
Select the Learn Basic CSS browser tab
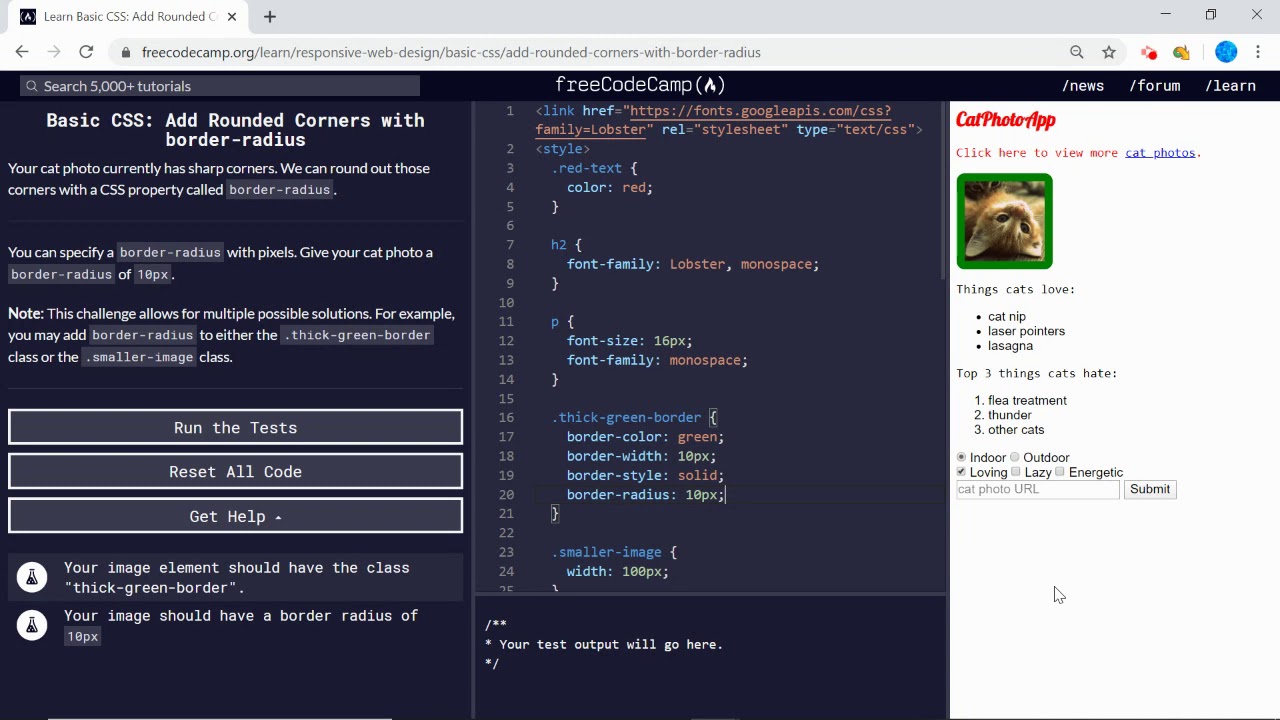point(128,16)
